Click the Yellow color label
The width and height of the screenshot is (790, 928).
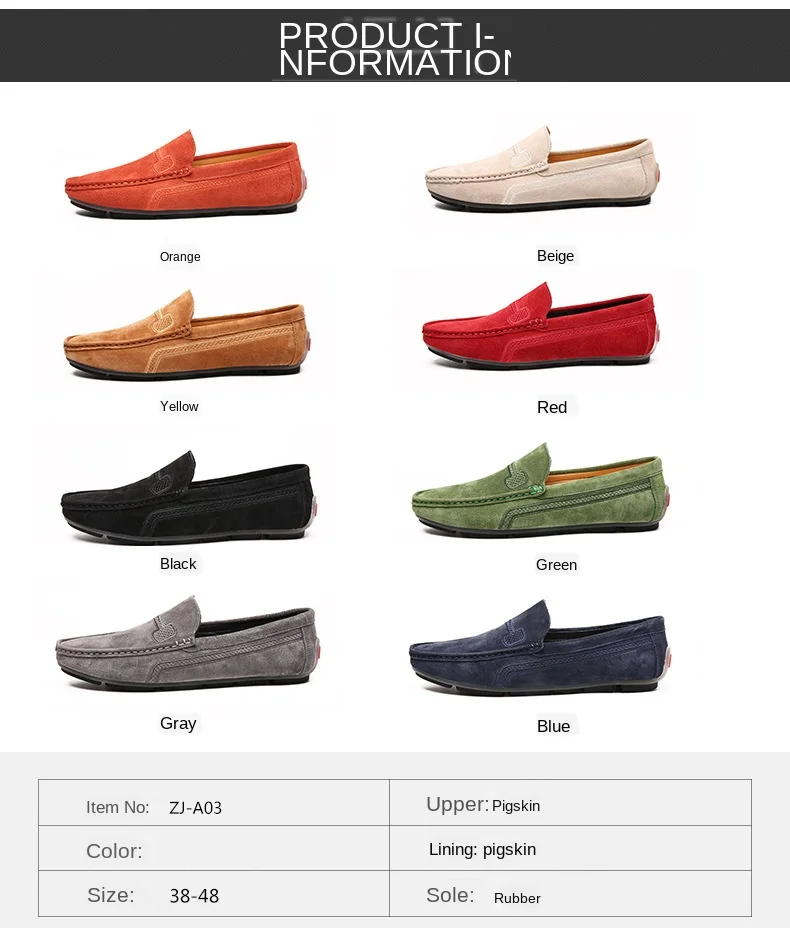[179, 407]
